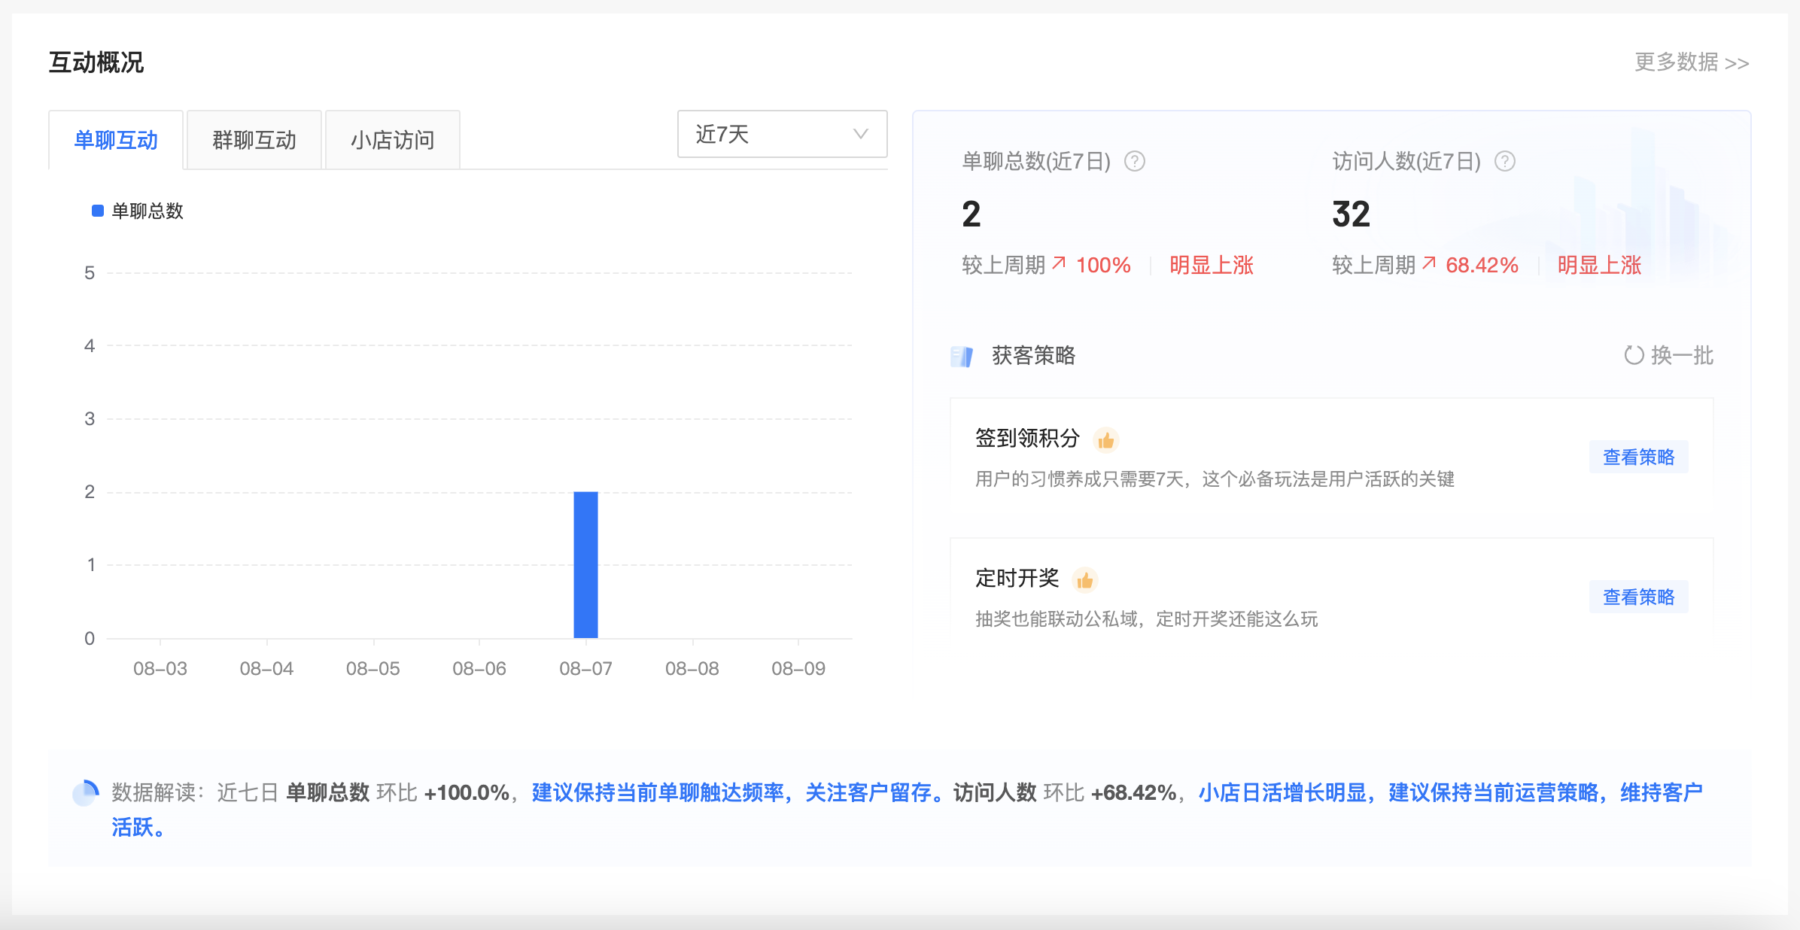Click the 08-09 axis label
This screenshot has width=1800, height=930.
798,669
